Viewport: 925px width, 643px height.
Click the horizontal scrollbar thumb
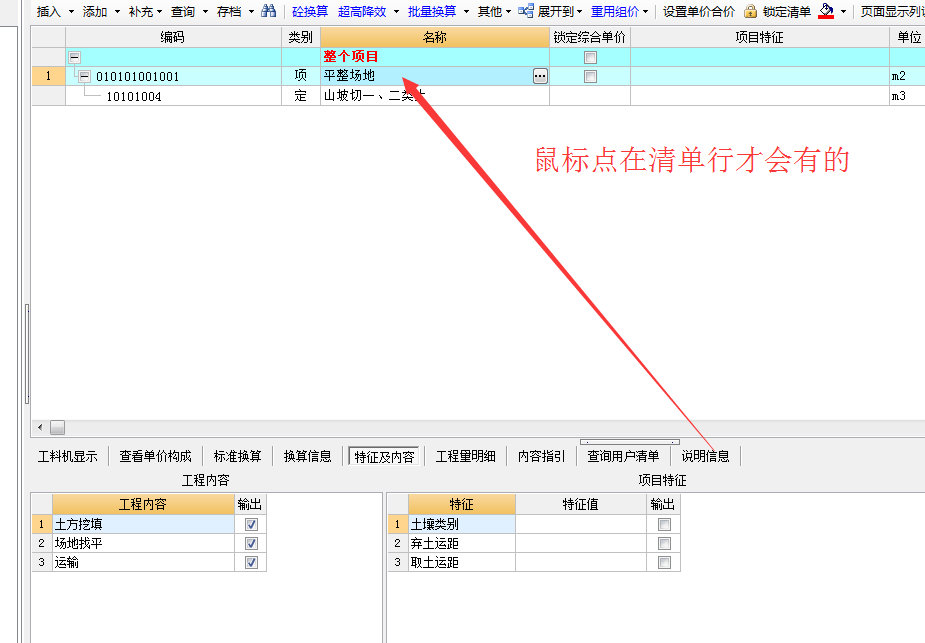[x=57, y=427]
